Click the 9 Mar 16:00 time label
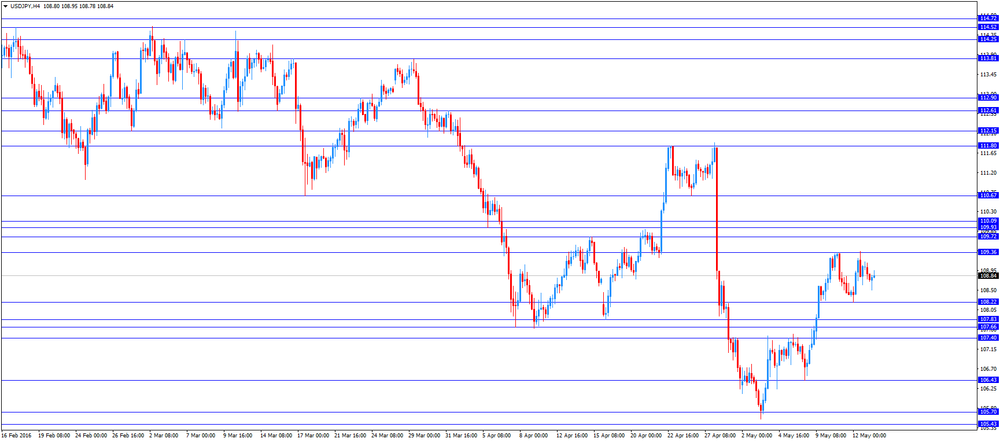This screenshot has width=1000, height=442. pyautogui.click(x=239, y=436)
